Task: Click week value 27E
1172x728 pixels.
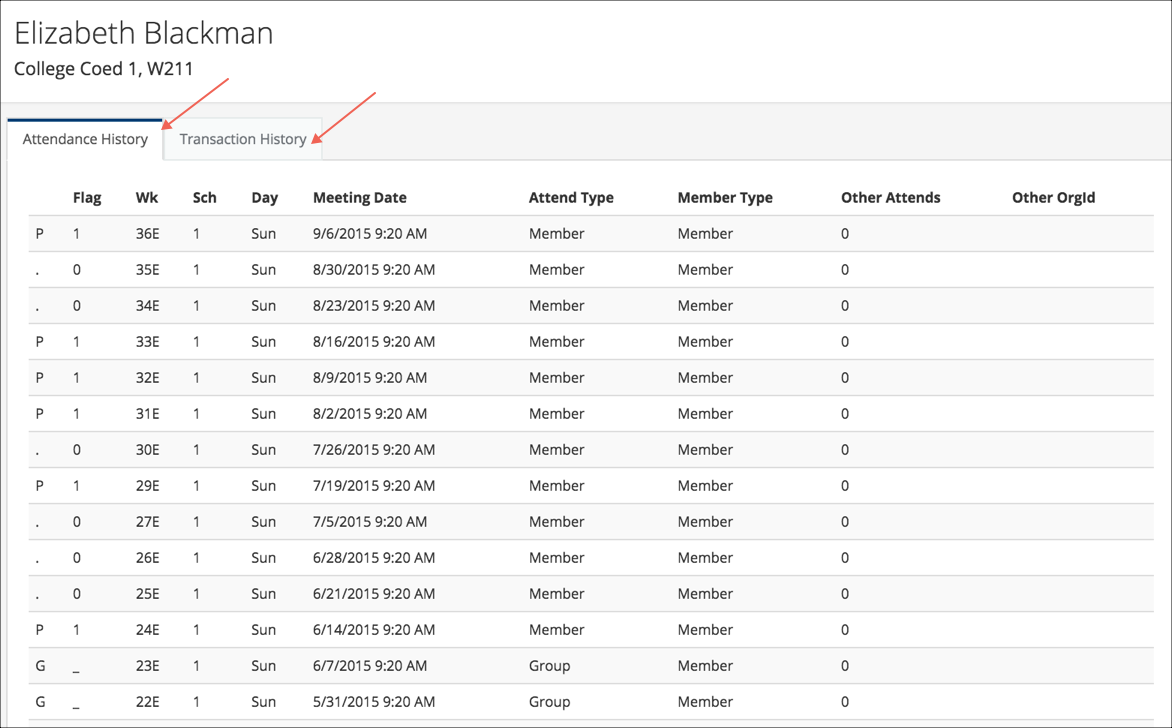Action: pyautogui.click(x=147, y=522)
